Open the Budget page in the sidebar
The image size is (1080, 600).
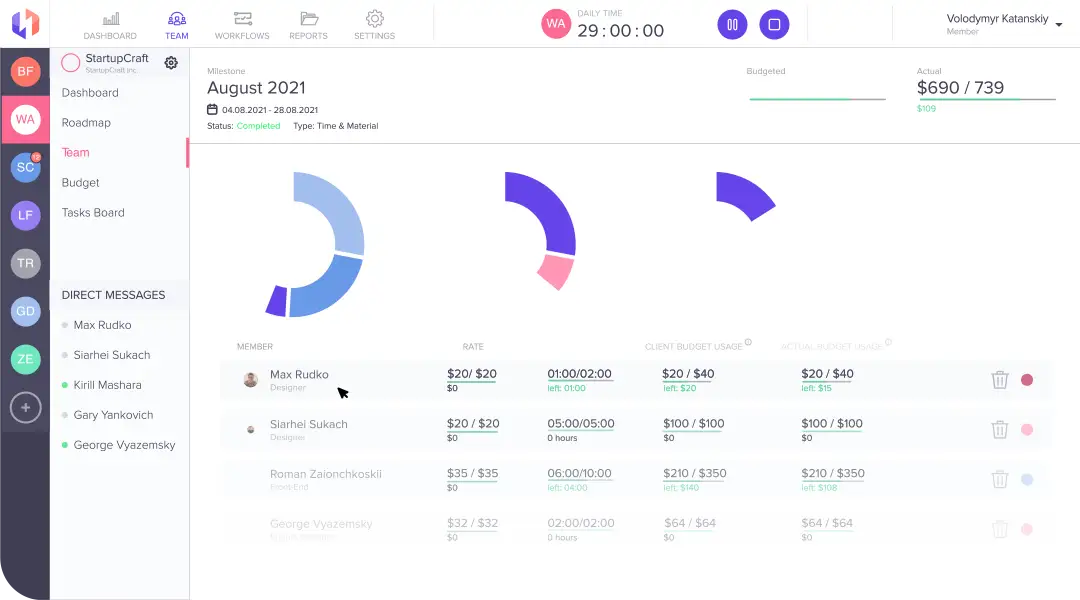81,183
